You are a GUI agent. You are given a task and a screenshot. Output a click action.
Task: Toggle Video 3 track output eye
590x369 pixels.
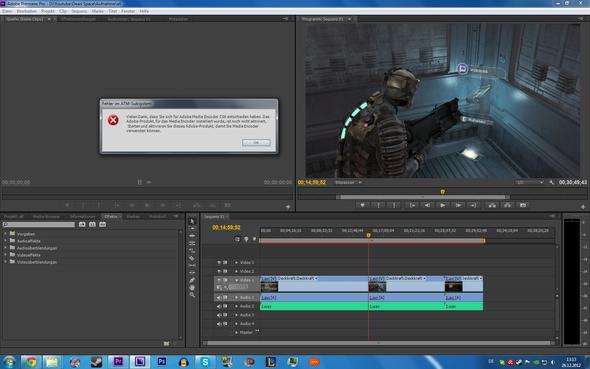219,263
